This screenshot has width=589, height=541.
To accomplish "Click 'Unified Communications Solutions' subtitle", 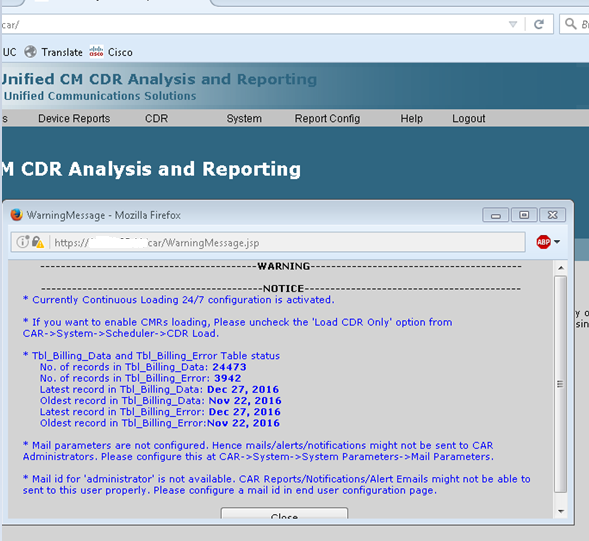I will 100,96.
